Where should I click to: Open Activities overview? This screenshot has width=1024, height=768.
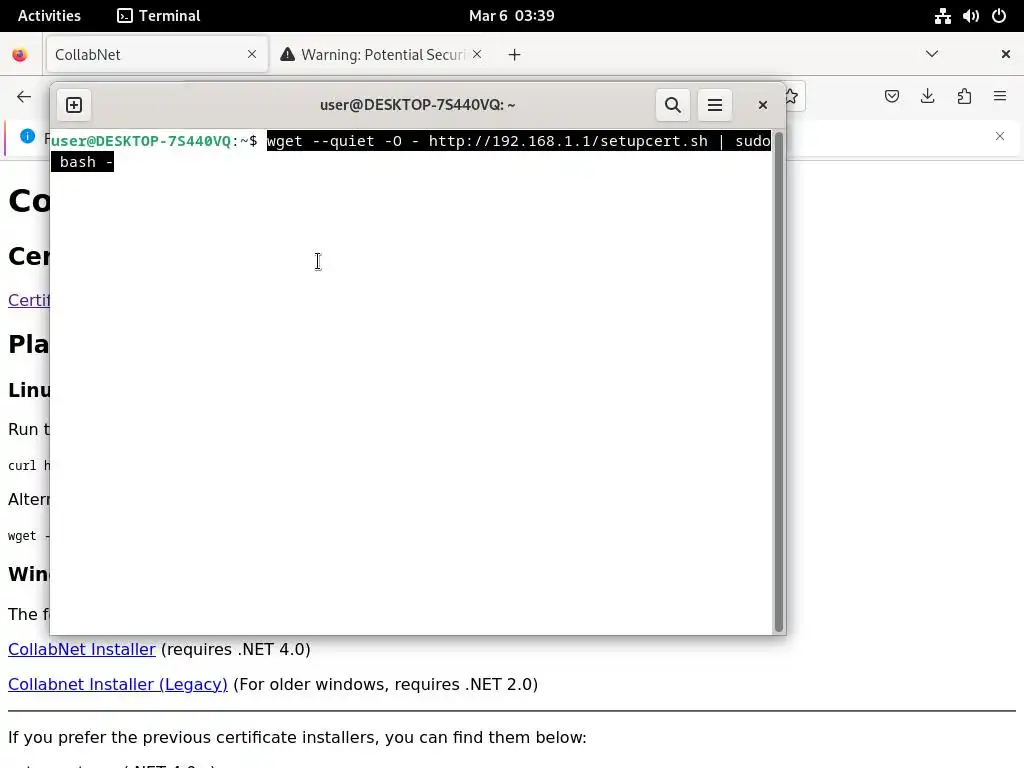tap(49, 16)
